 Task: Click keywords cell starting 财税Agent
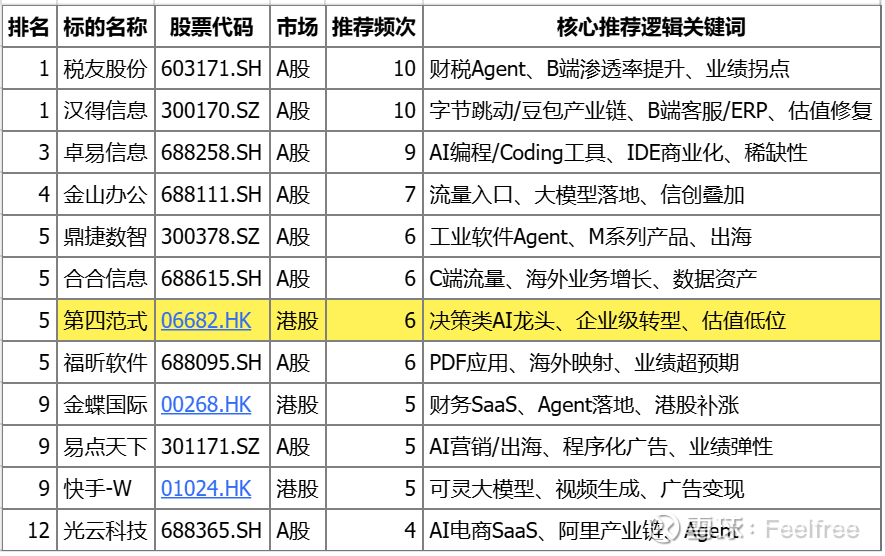pos(651,68)
